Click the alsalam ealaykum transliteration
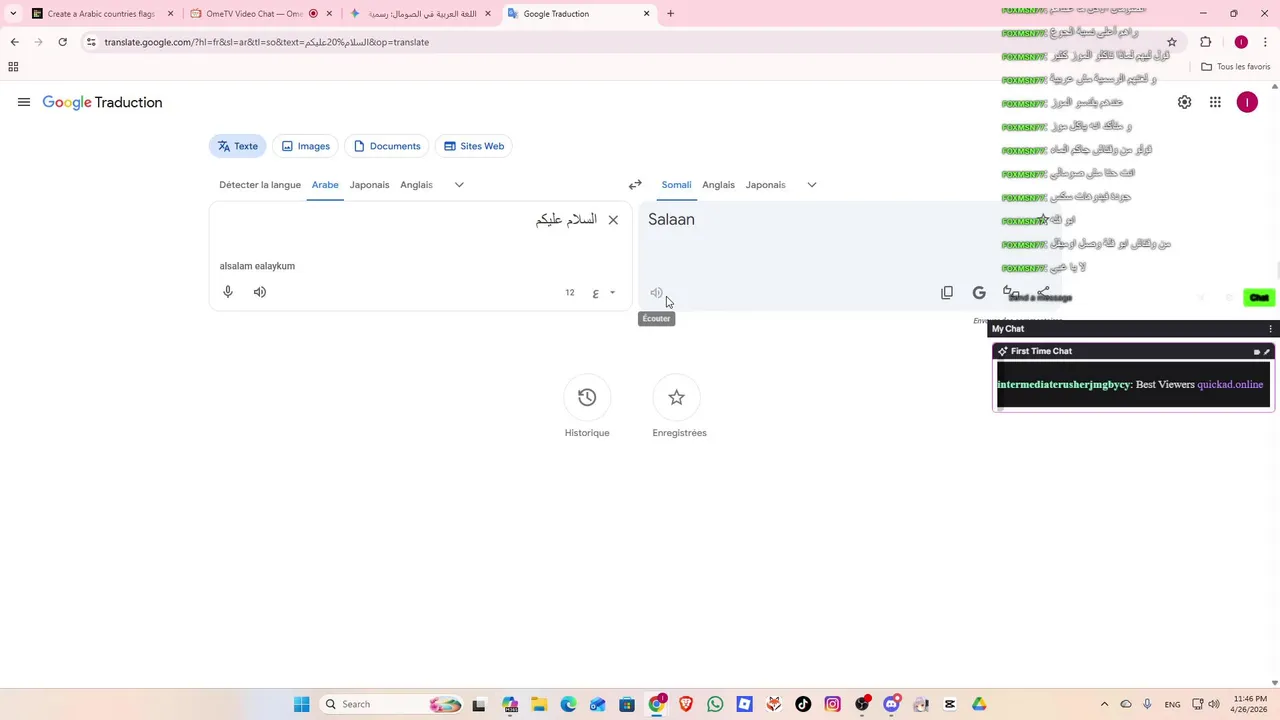The width and height of the screenshot is (1280, 720). (x=257, y=266)
